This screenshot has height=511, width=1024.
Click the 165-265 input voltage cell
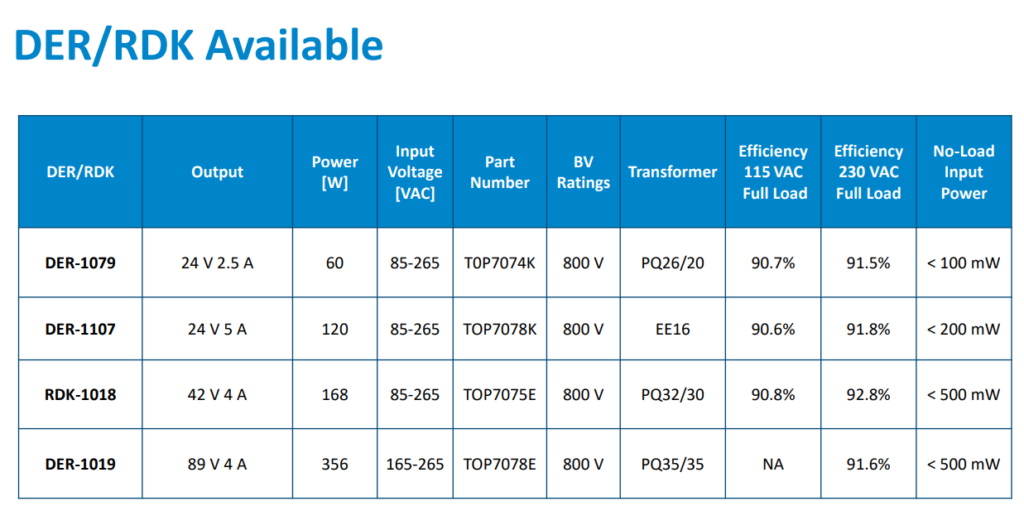point(415,464)
